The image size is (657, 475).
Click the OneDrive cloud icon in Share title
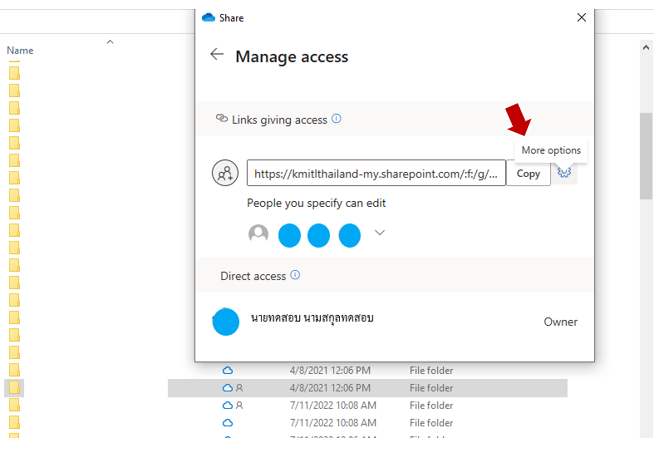208,18
